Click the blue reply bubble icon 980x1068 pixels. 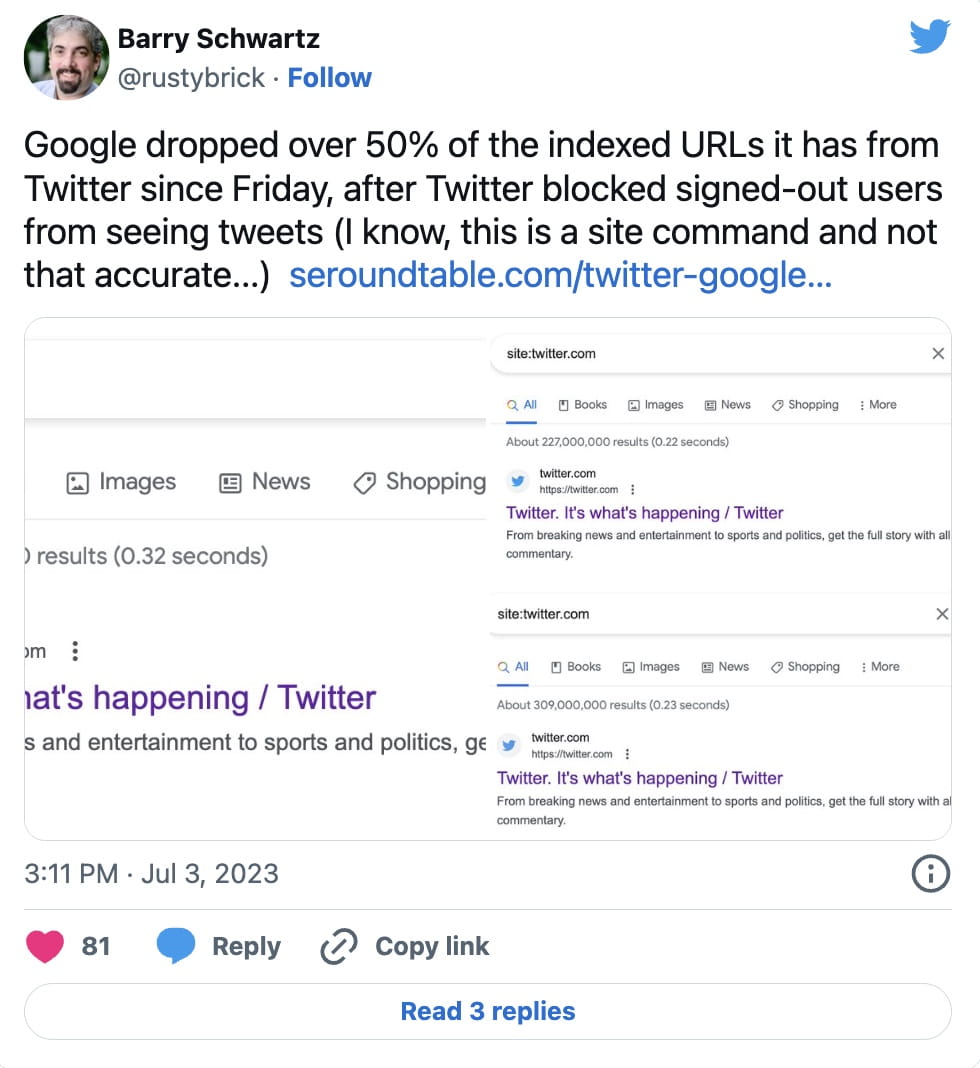[176, 946]
